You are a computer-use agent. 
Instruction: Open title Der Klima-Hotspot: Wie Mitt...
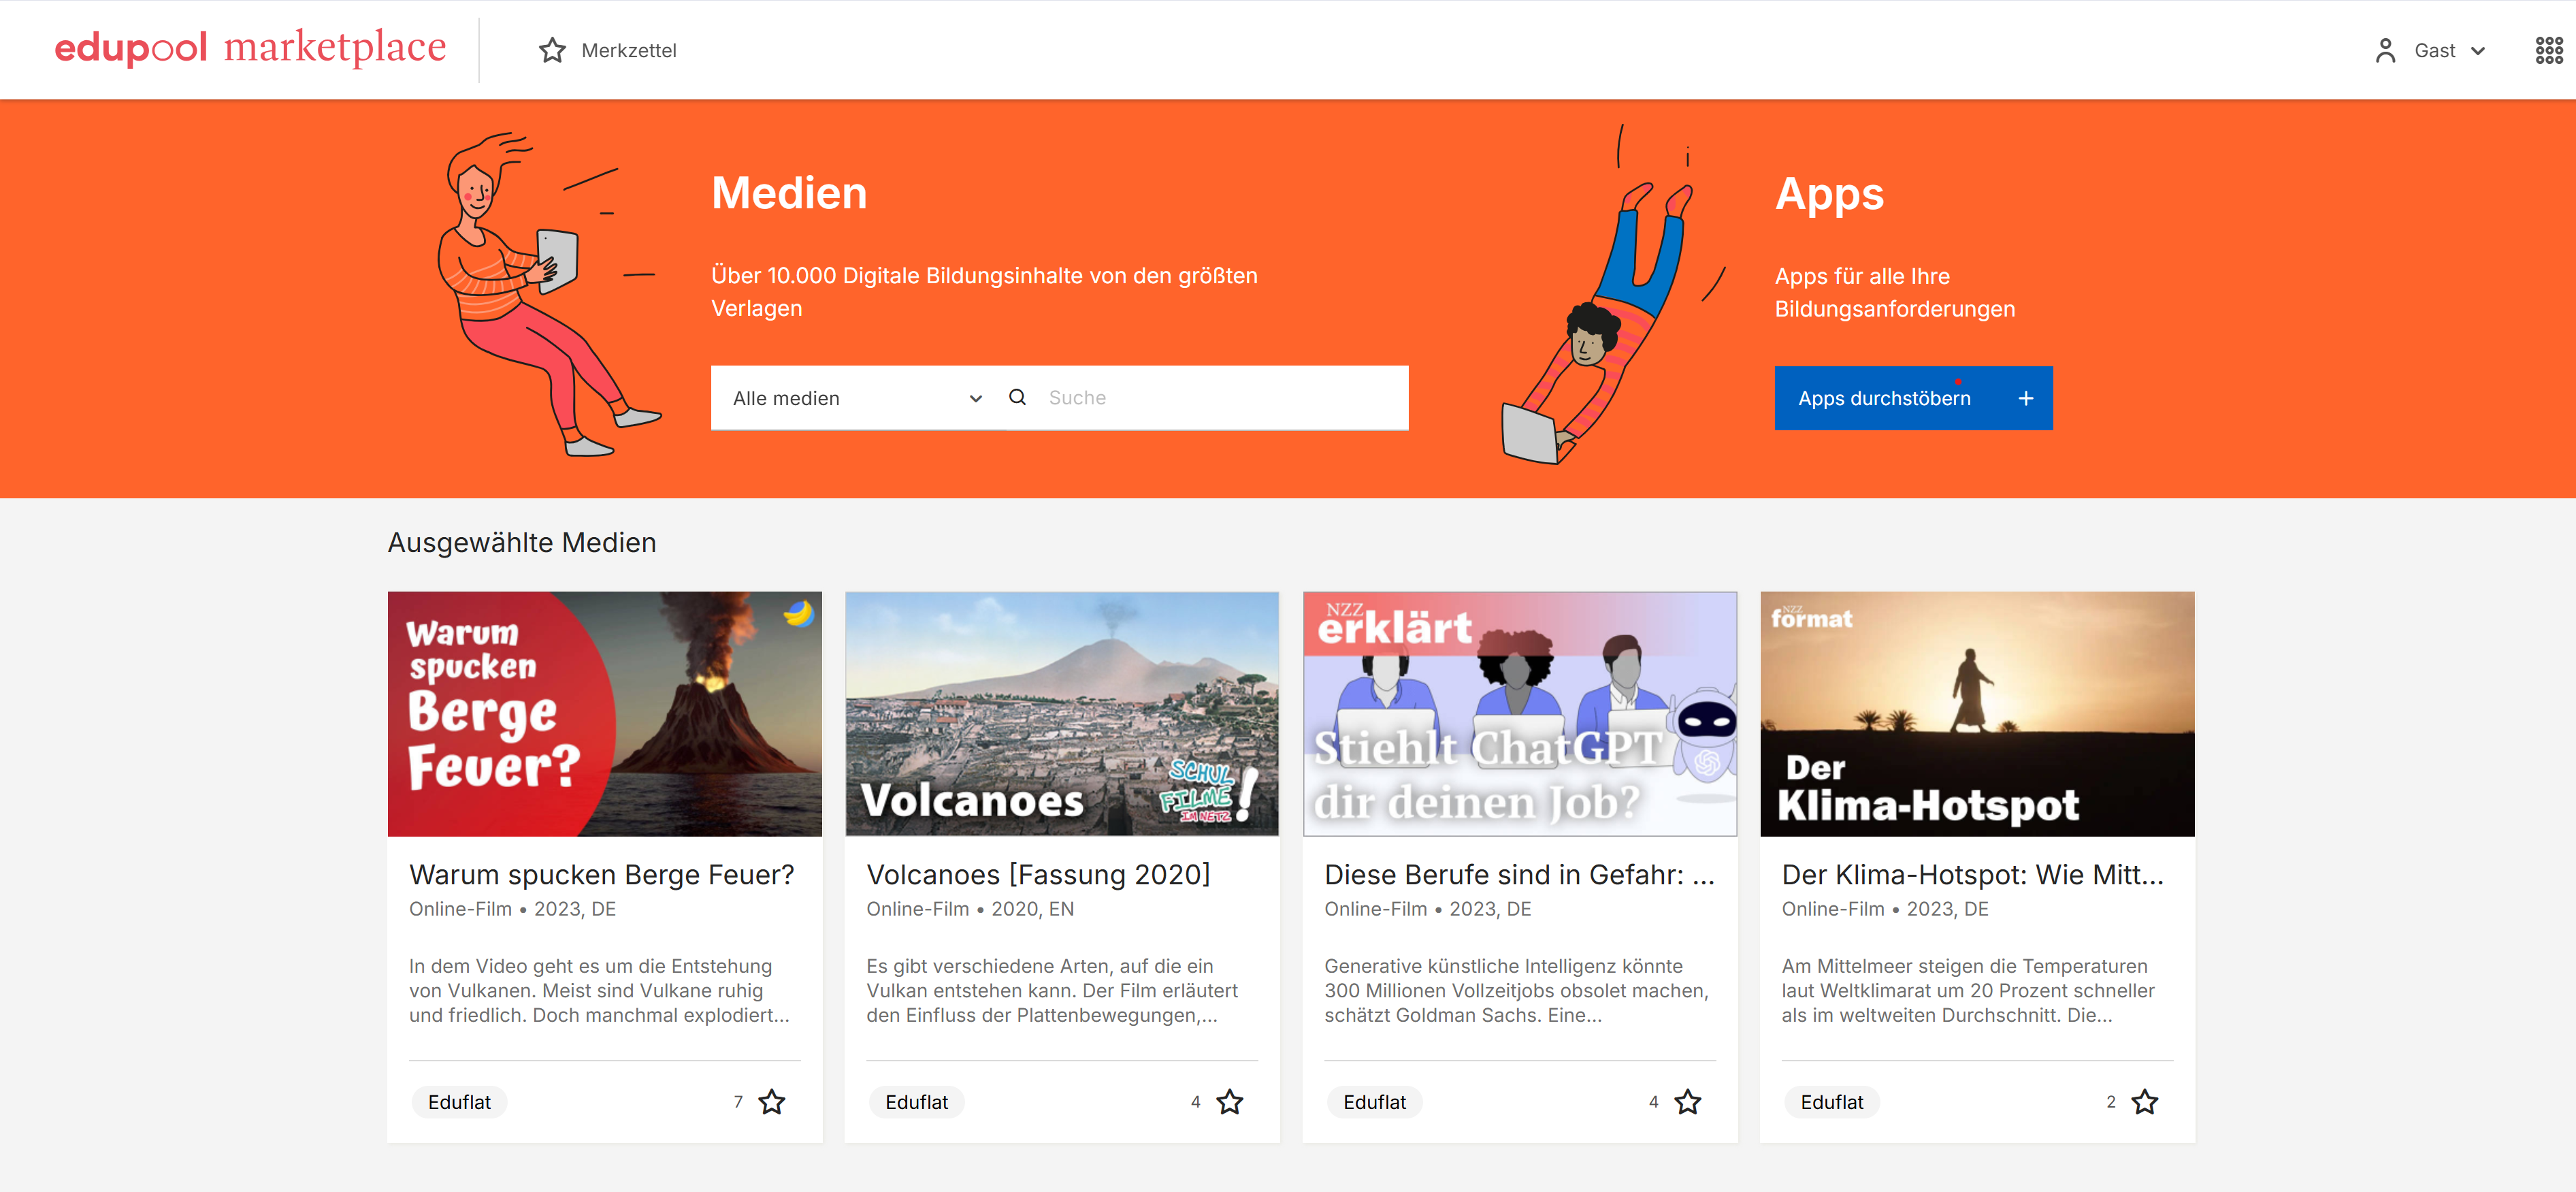click(1972, 874)
